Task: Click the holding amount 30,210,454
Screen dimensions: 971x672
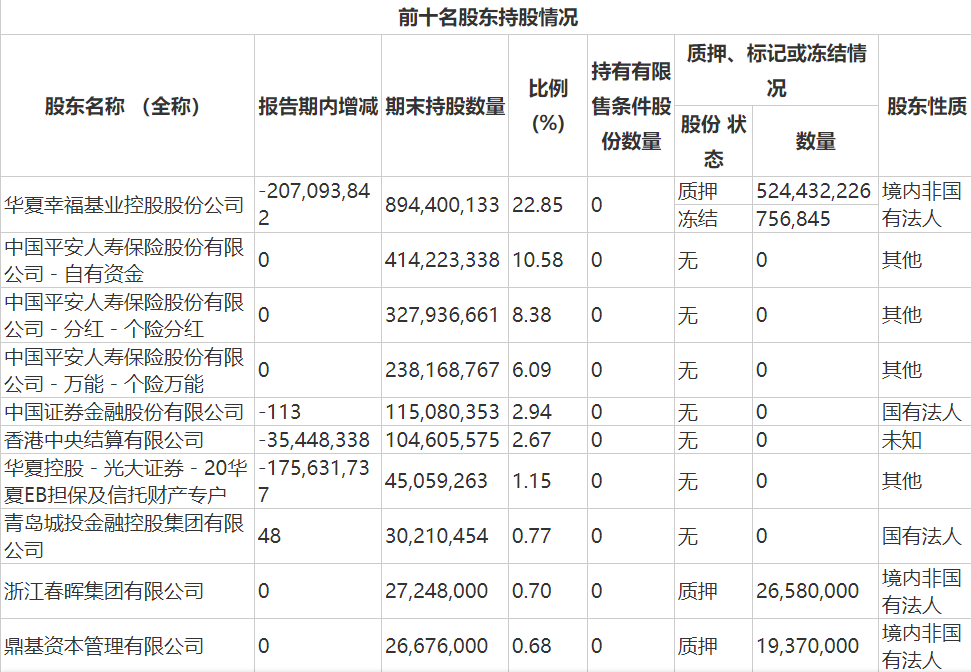Action: [x=437, y=536]
